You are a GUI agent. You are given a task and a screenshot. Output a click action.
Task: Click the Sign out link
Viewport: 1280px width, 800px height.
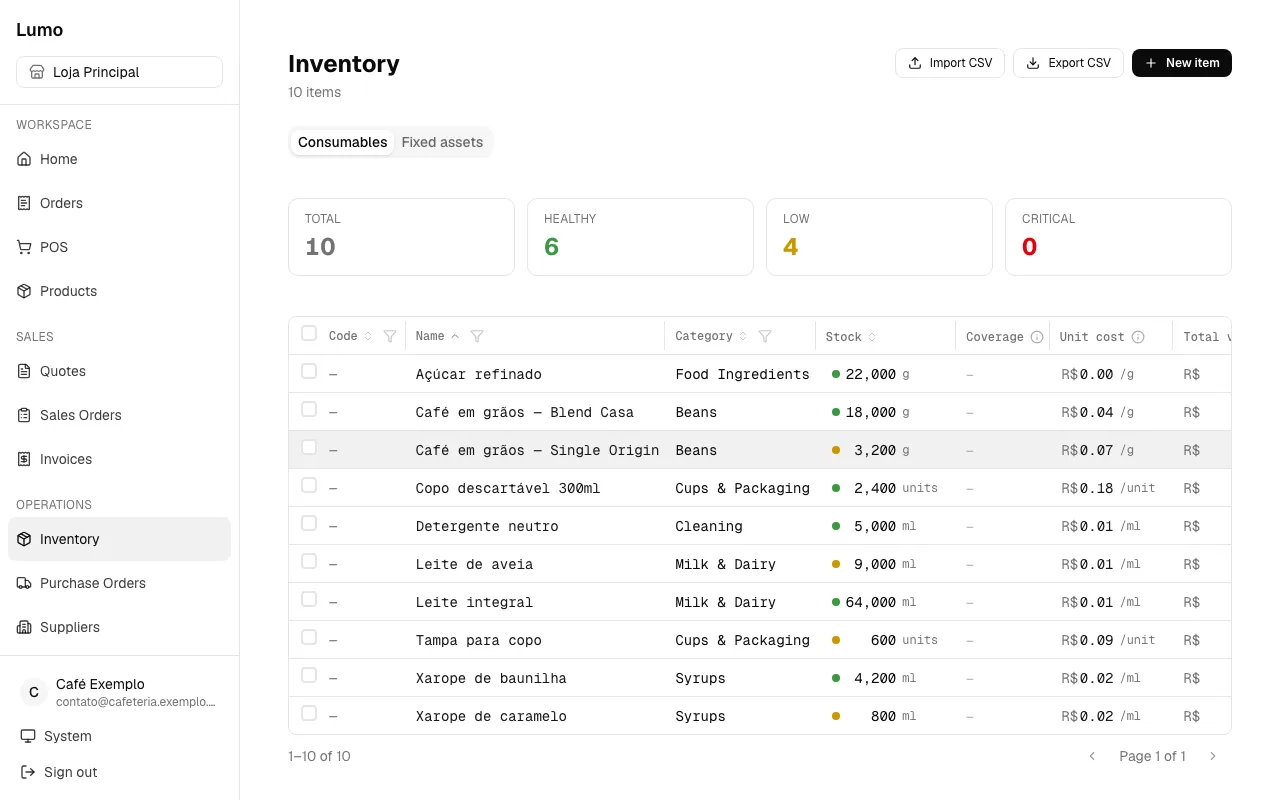[x=59, y=772]
